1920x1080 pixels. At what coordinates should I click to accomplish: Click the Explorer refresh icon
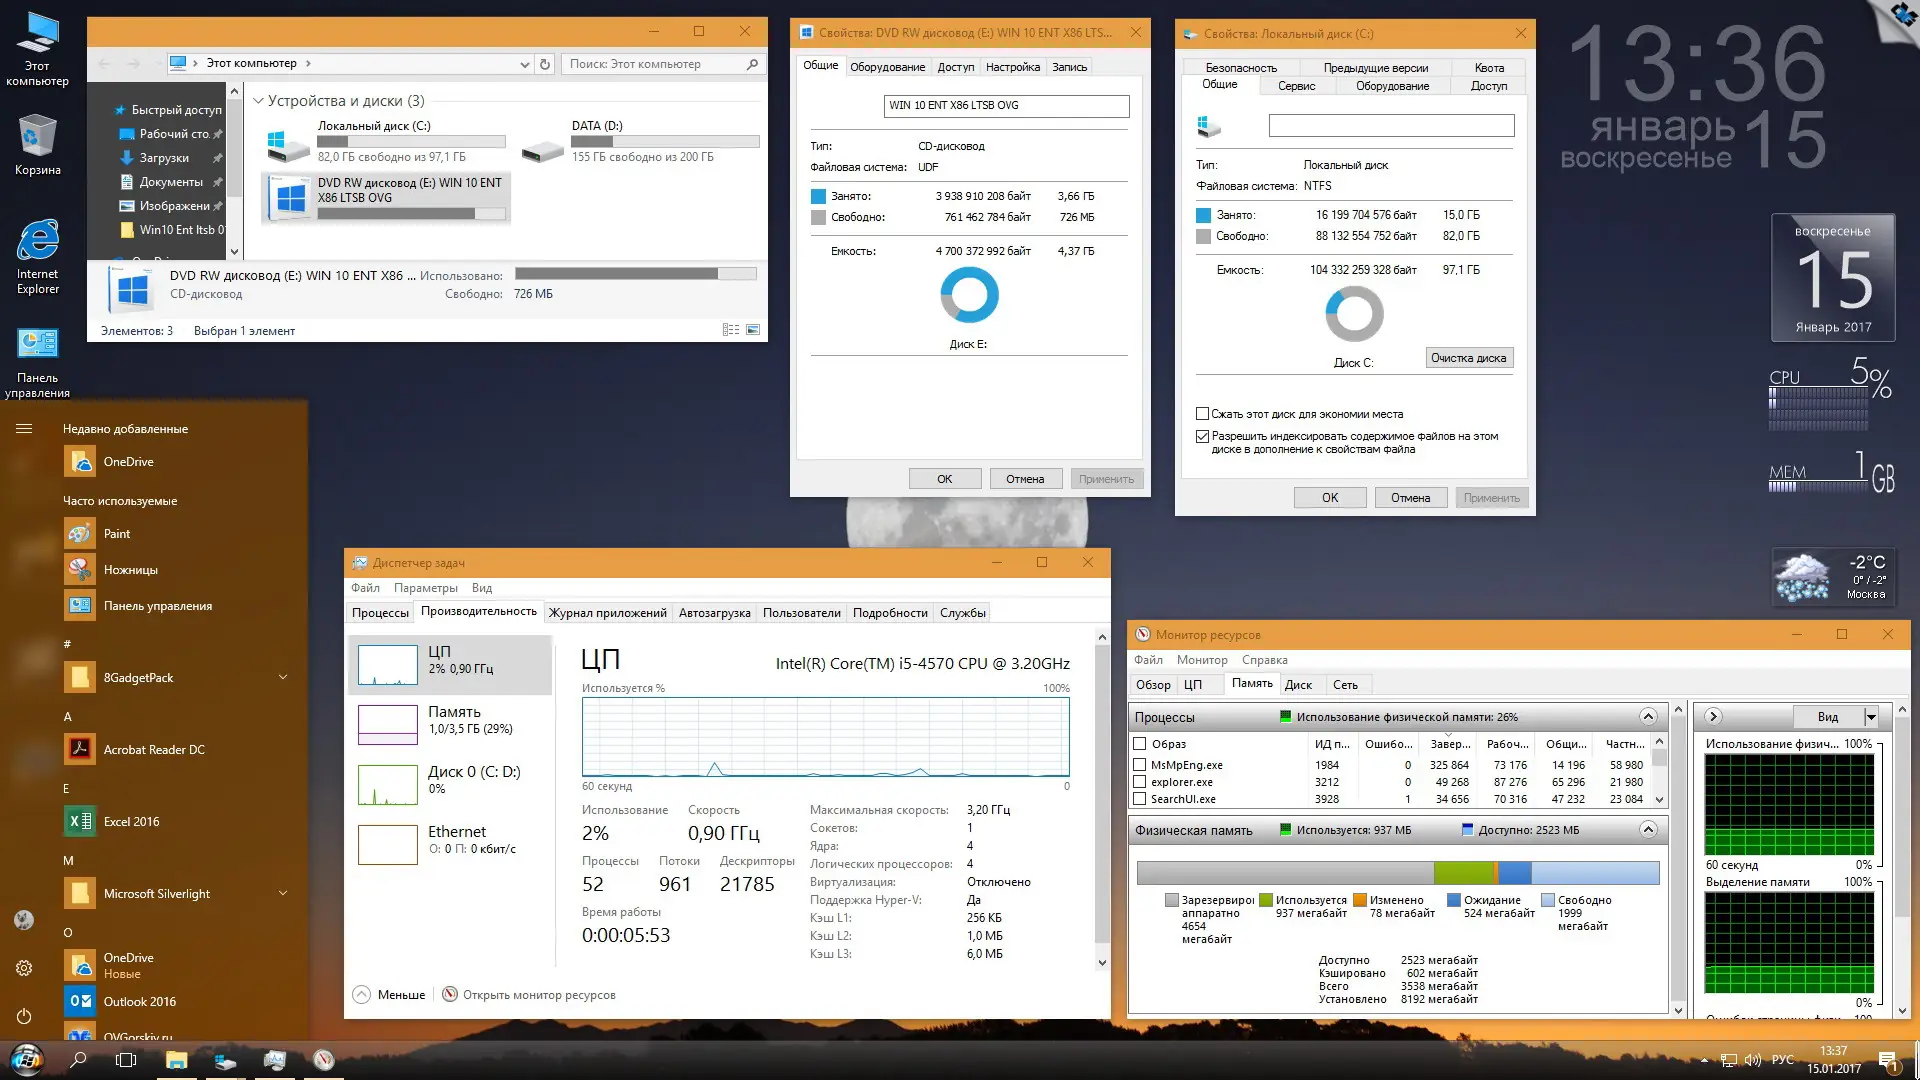[545, 64]
